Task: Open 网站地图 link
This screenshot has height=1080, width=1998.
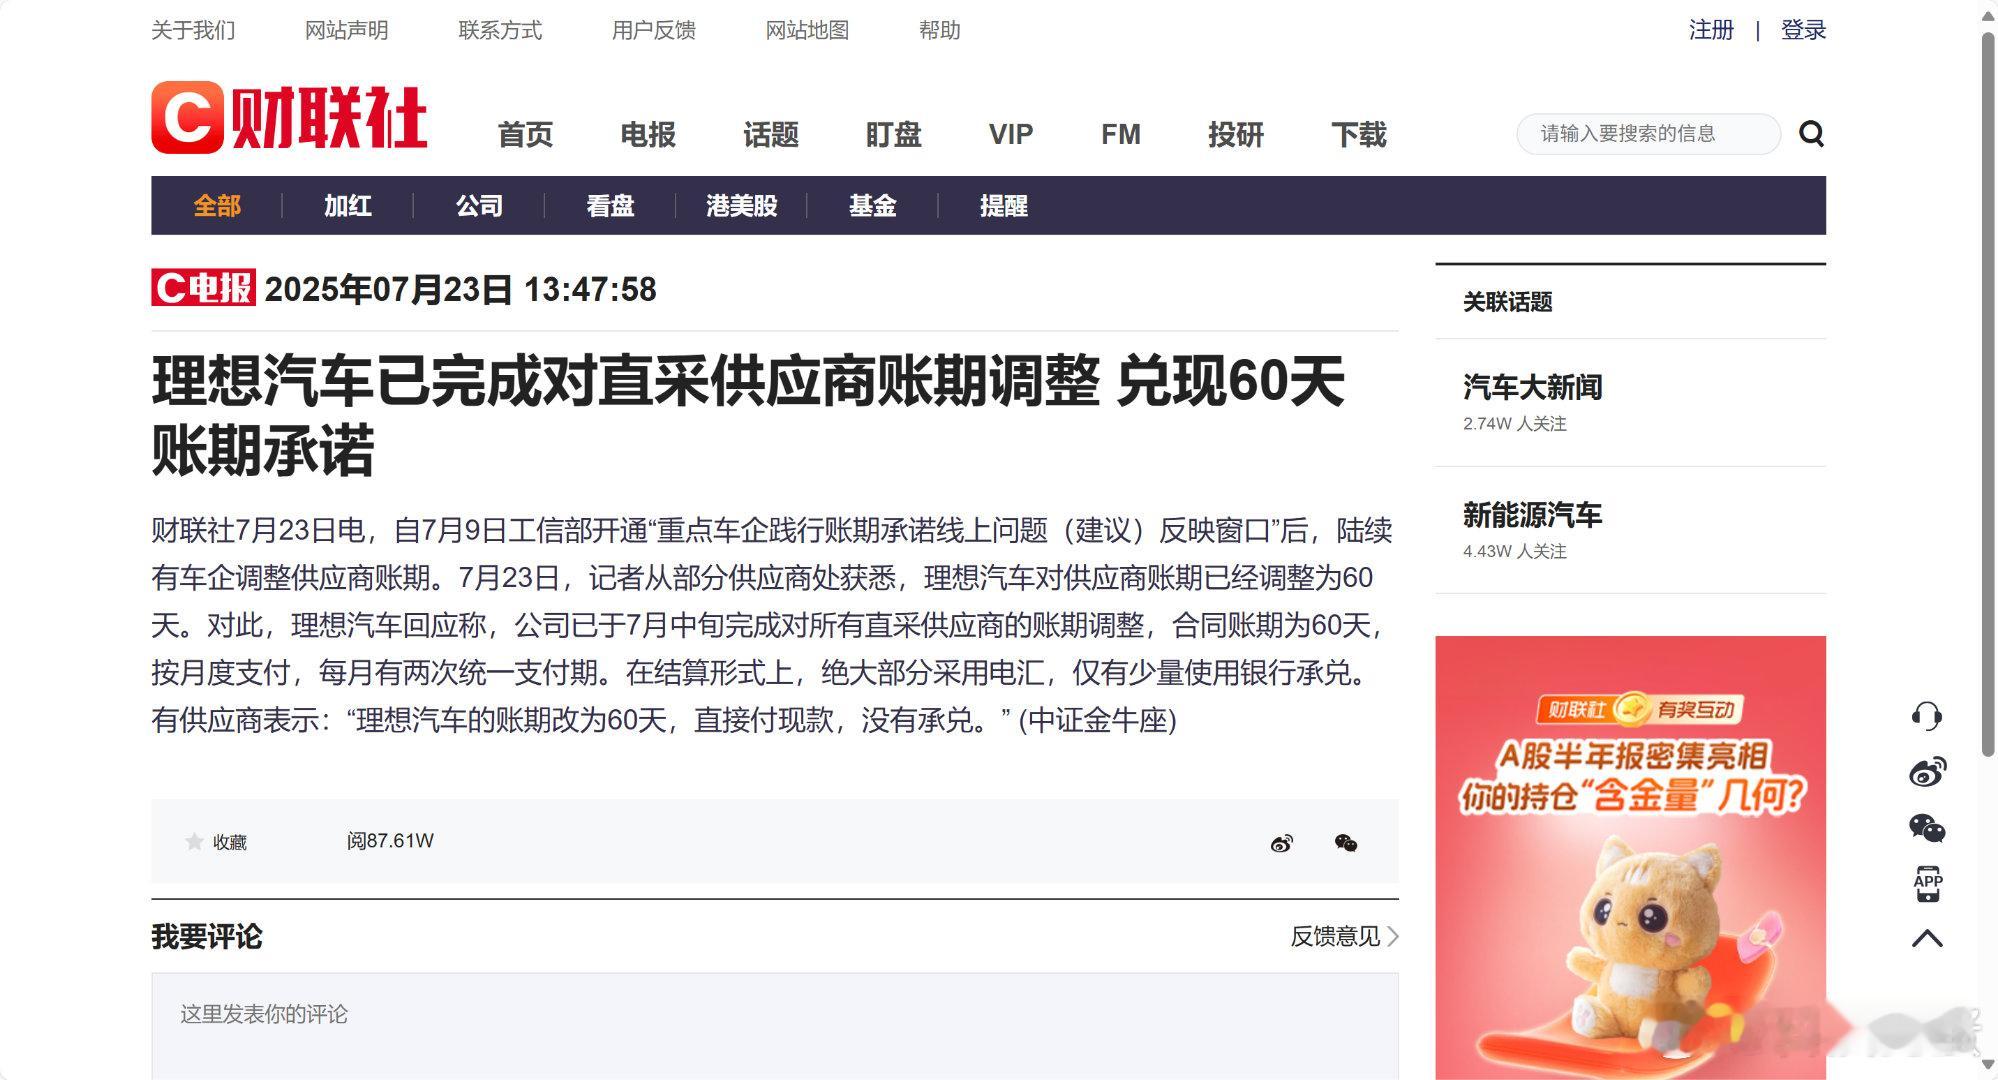Action: point(807,31)
